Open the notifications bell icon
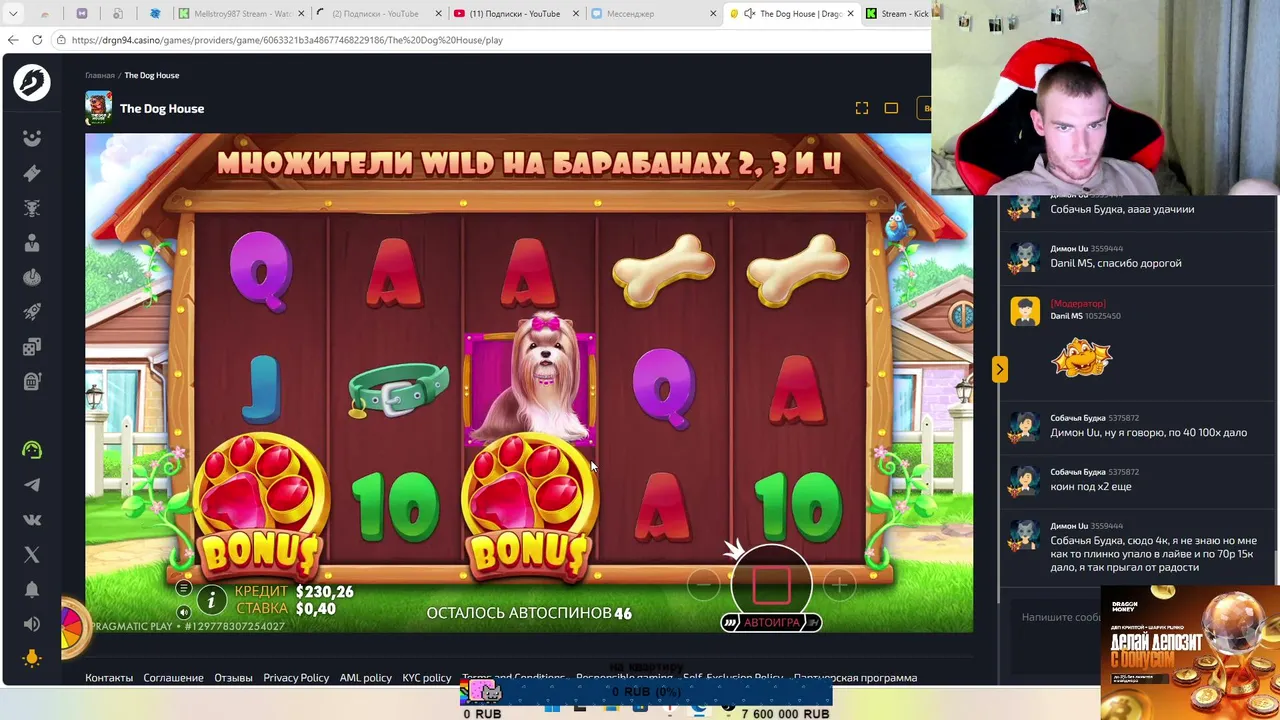This screenshot has width=1280, height=720. 32,589
